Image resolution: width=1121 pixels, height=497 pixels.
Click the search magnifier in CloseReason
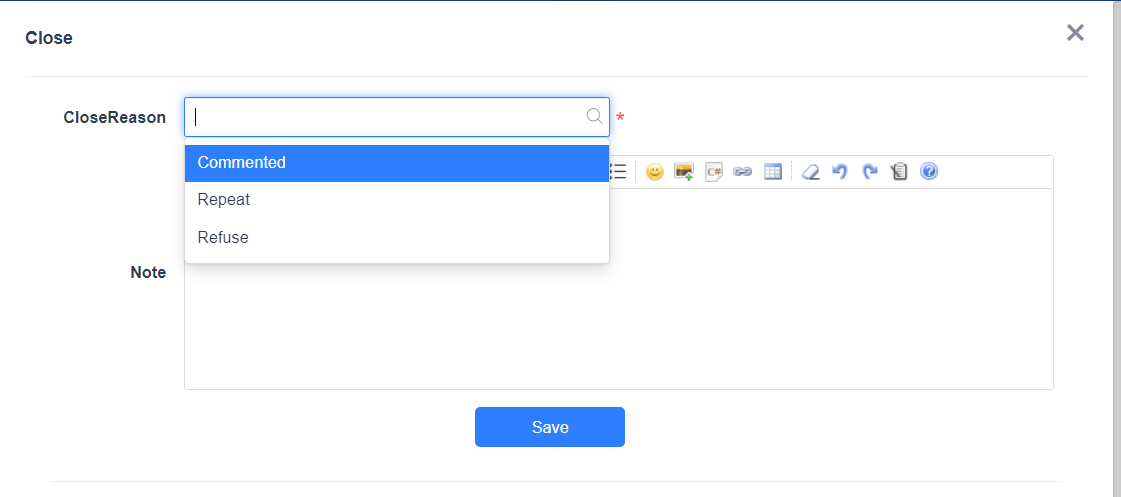pyautogui.click(x=594, y=117)
